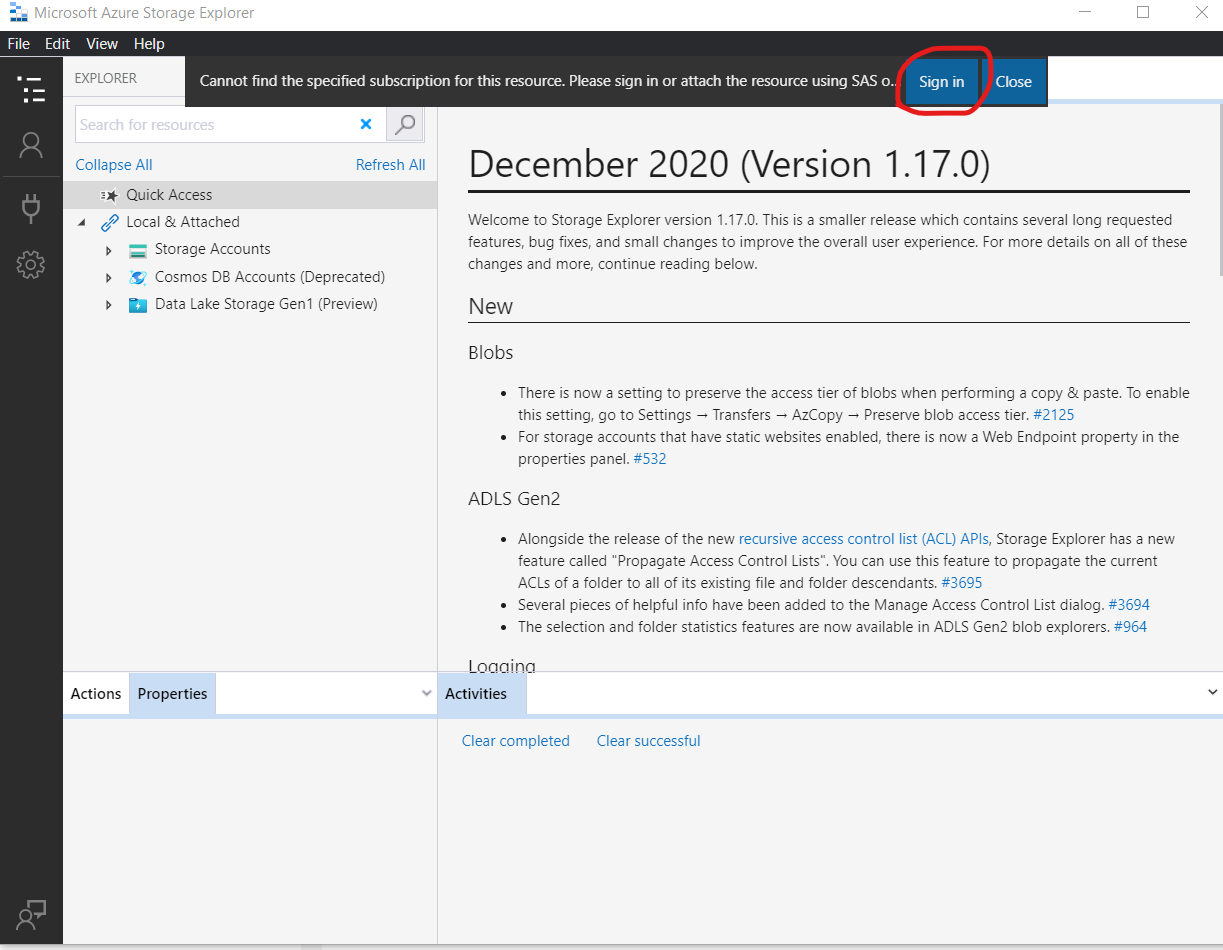Open the Explorer view icon in sidebar

(x=31, y=89)
